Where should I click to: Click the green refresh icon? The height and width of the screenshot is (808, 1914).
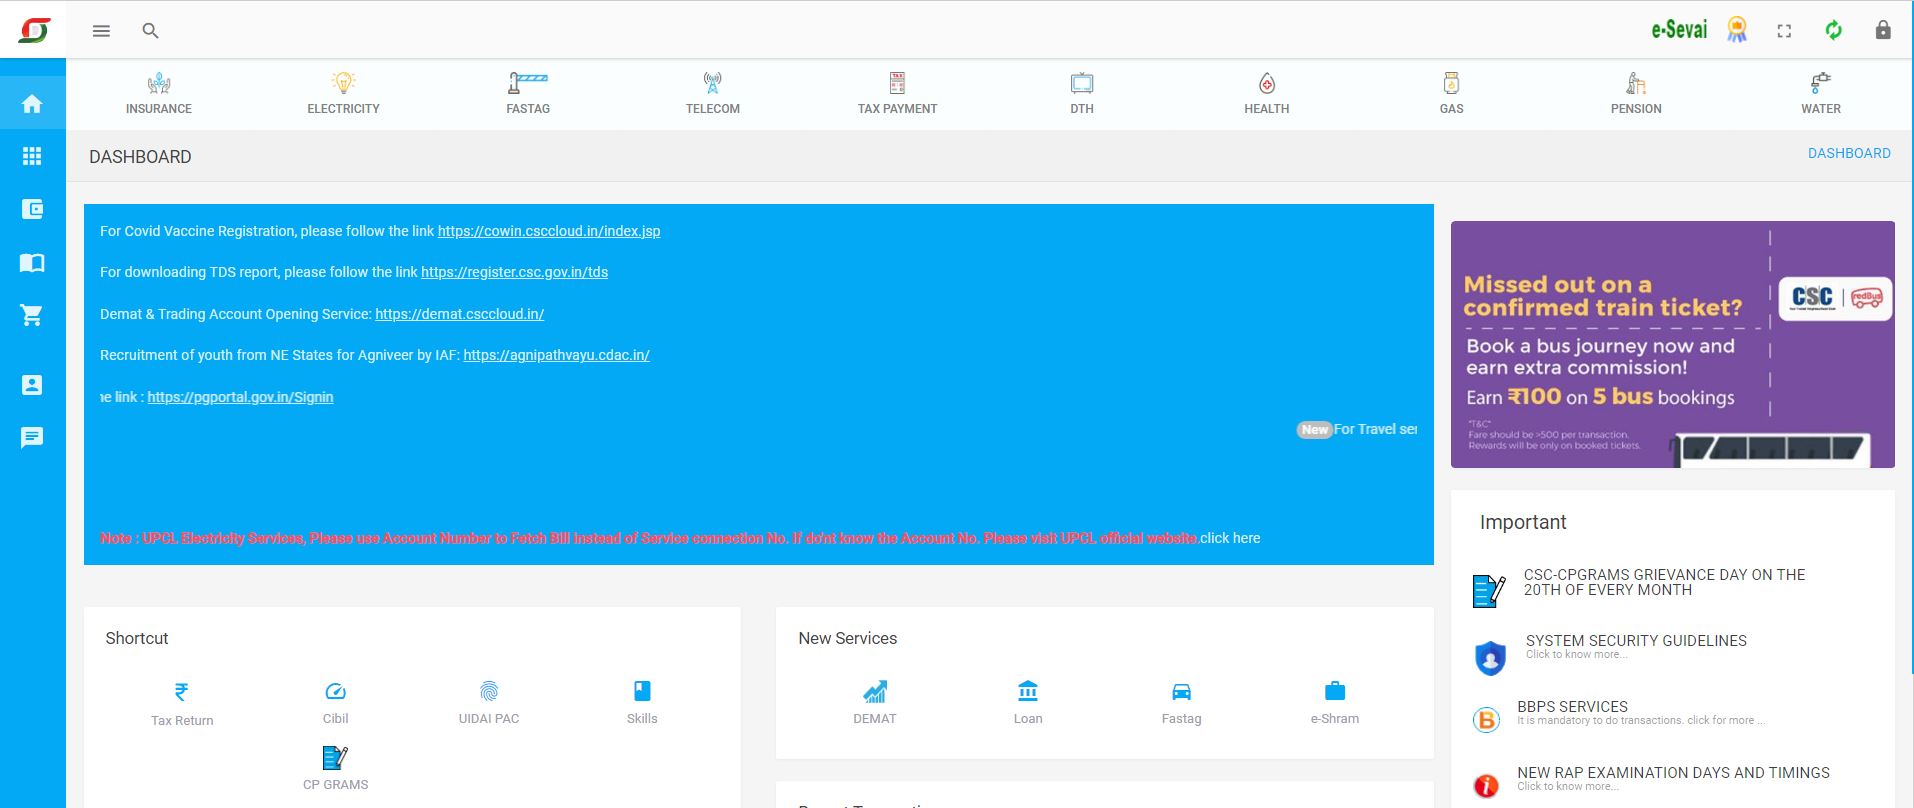point(1833,30)
